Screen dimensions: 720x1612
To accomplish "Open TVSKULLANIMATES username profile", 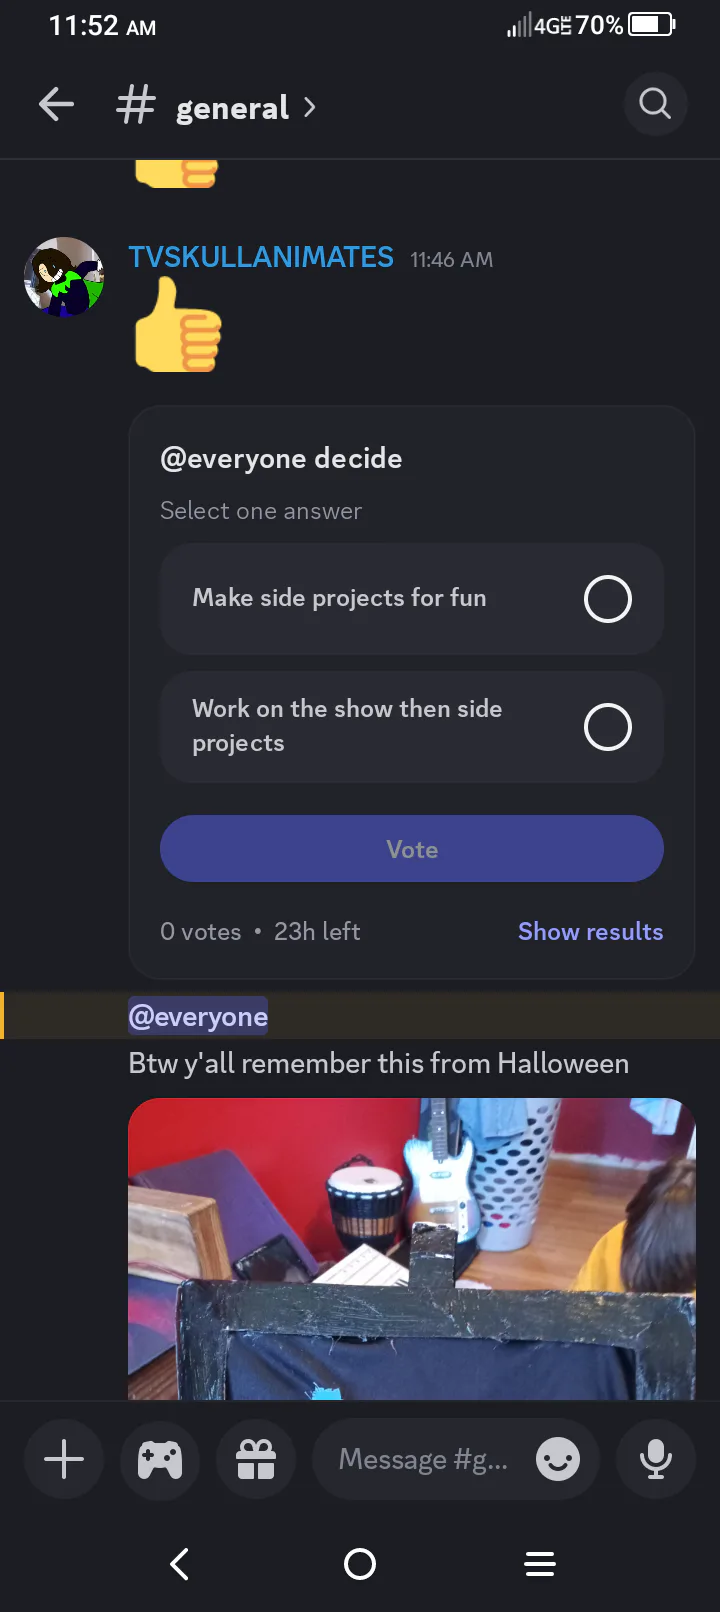I will point(261,257).
